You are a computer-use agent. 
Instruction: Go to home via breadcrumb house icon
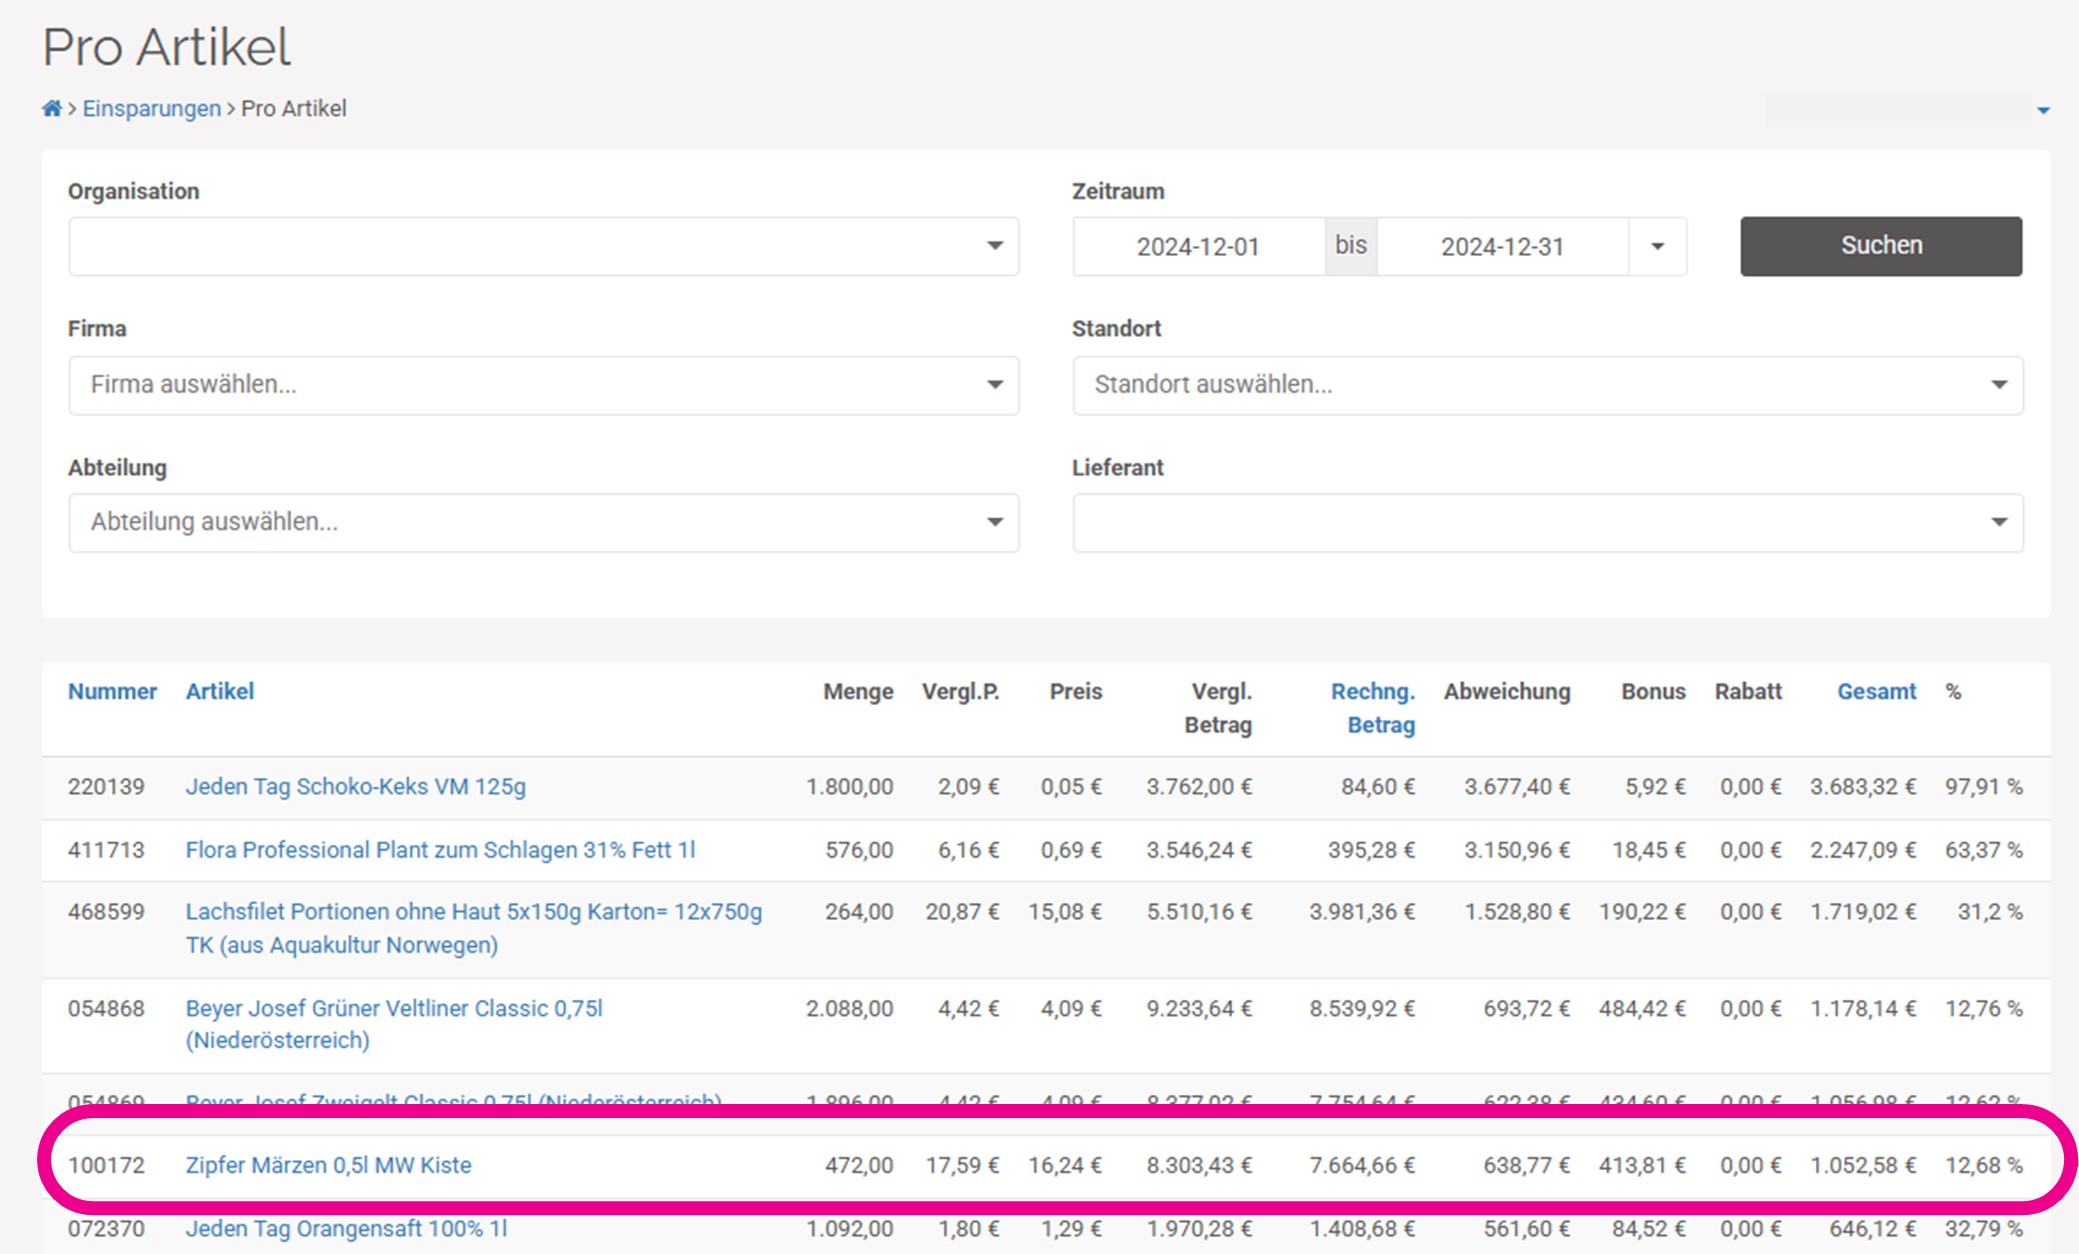tap(52, 108)
